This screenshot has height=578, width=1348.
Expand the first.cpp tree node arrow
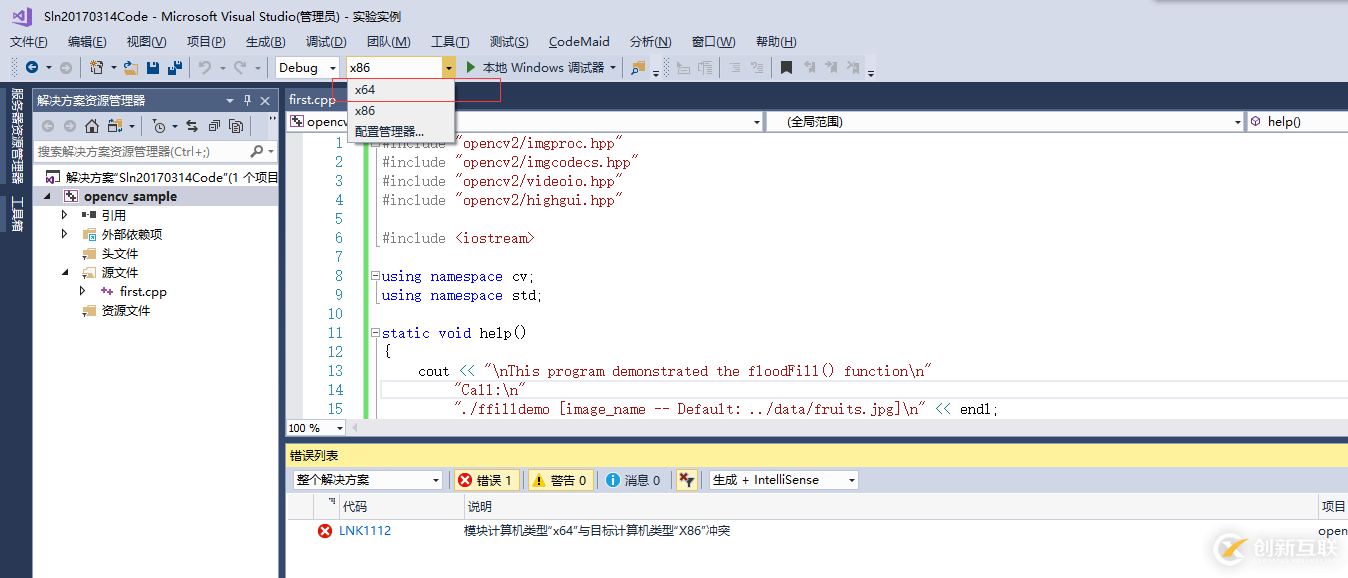click(x=83, y=291)
